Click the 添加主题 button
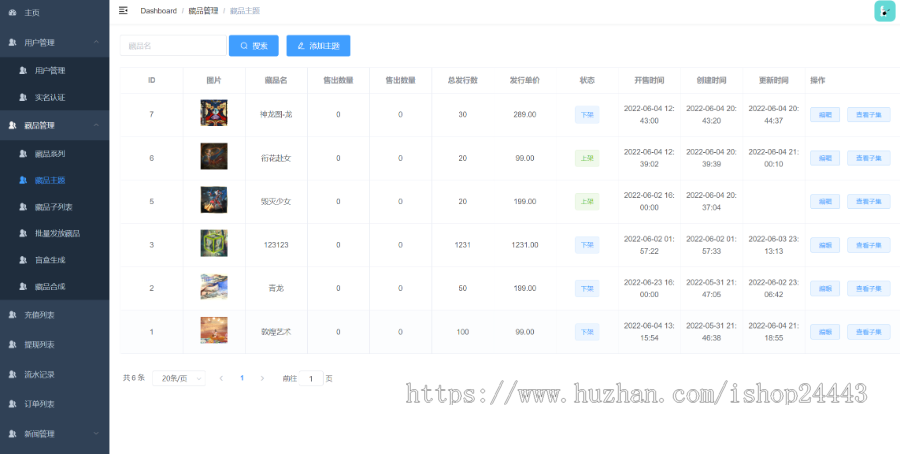This screenshot has width=900, height=454. [x=319, y=46]
